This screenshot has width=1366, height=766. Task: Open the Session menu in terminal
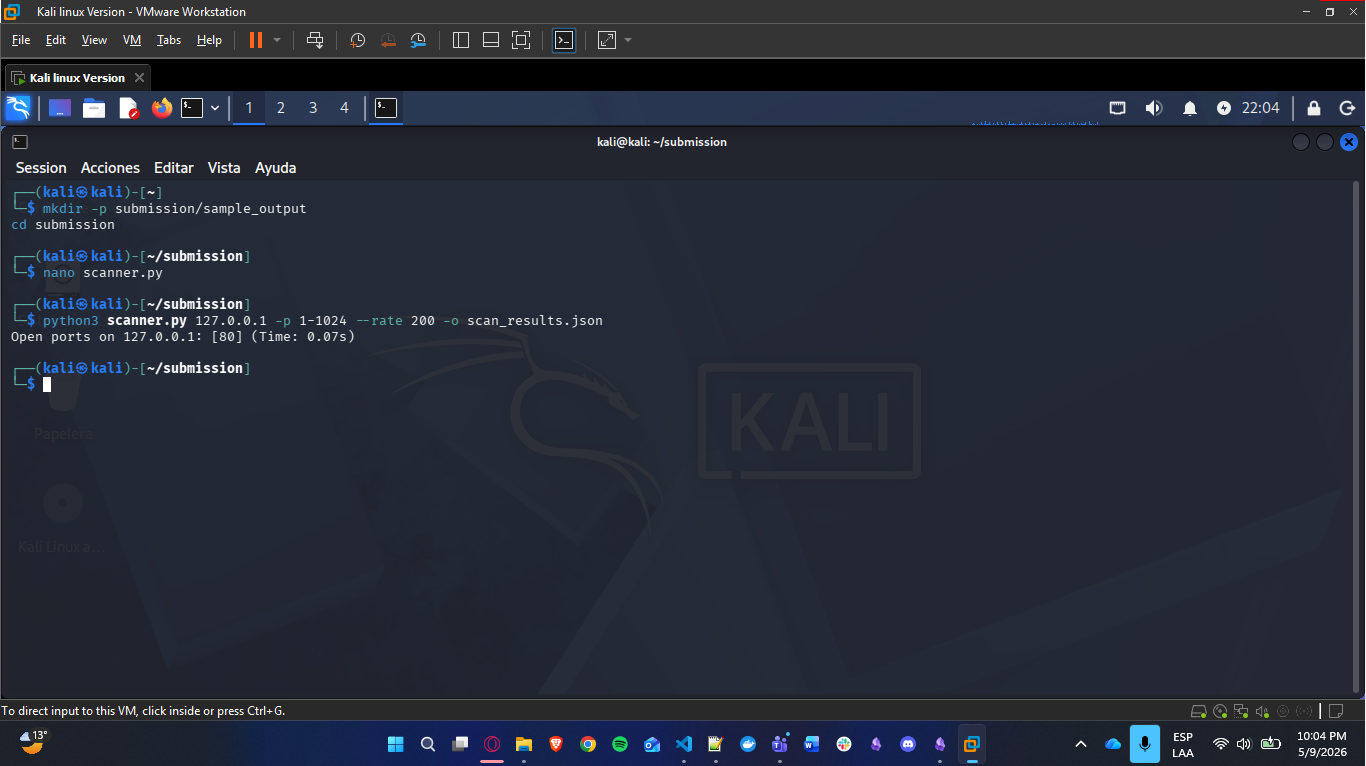(x=41, y=168)
